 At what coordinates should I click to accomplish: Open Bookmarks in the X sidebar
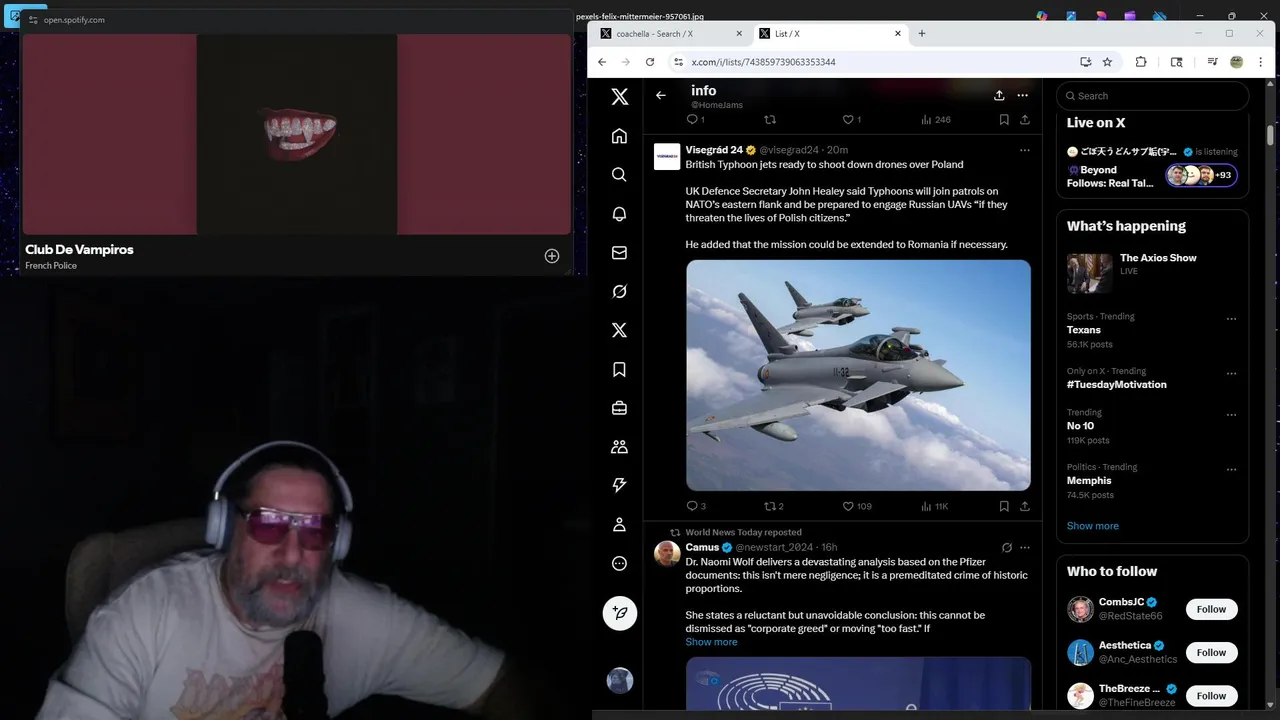tap(619, 369)
